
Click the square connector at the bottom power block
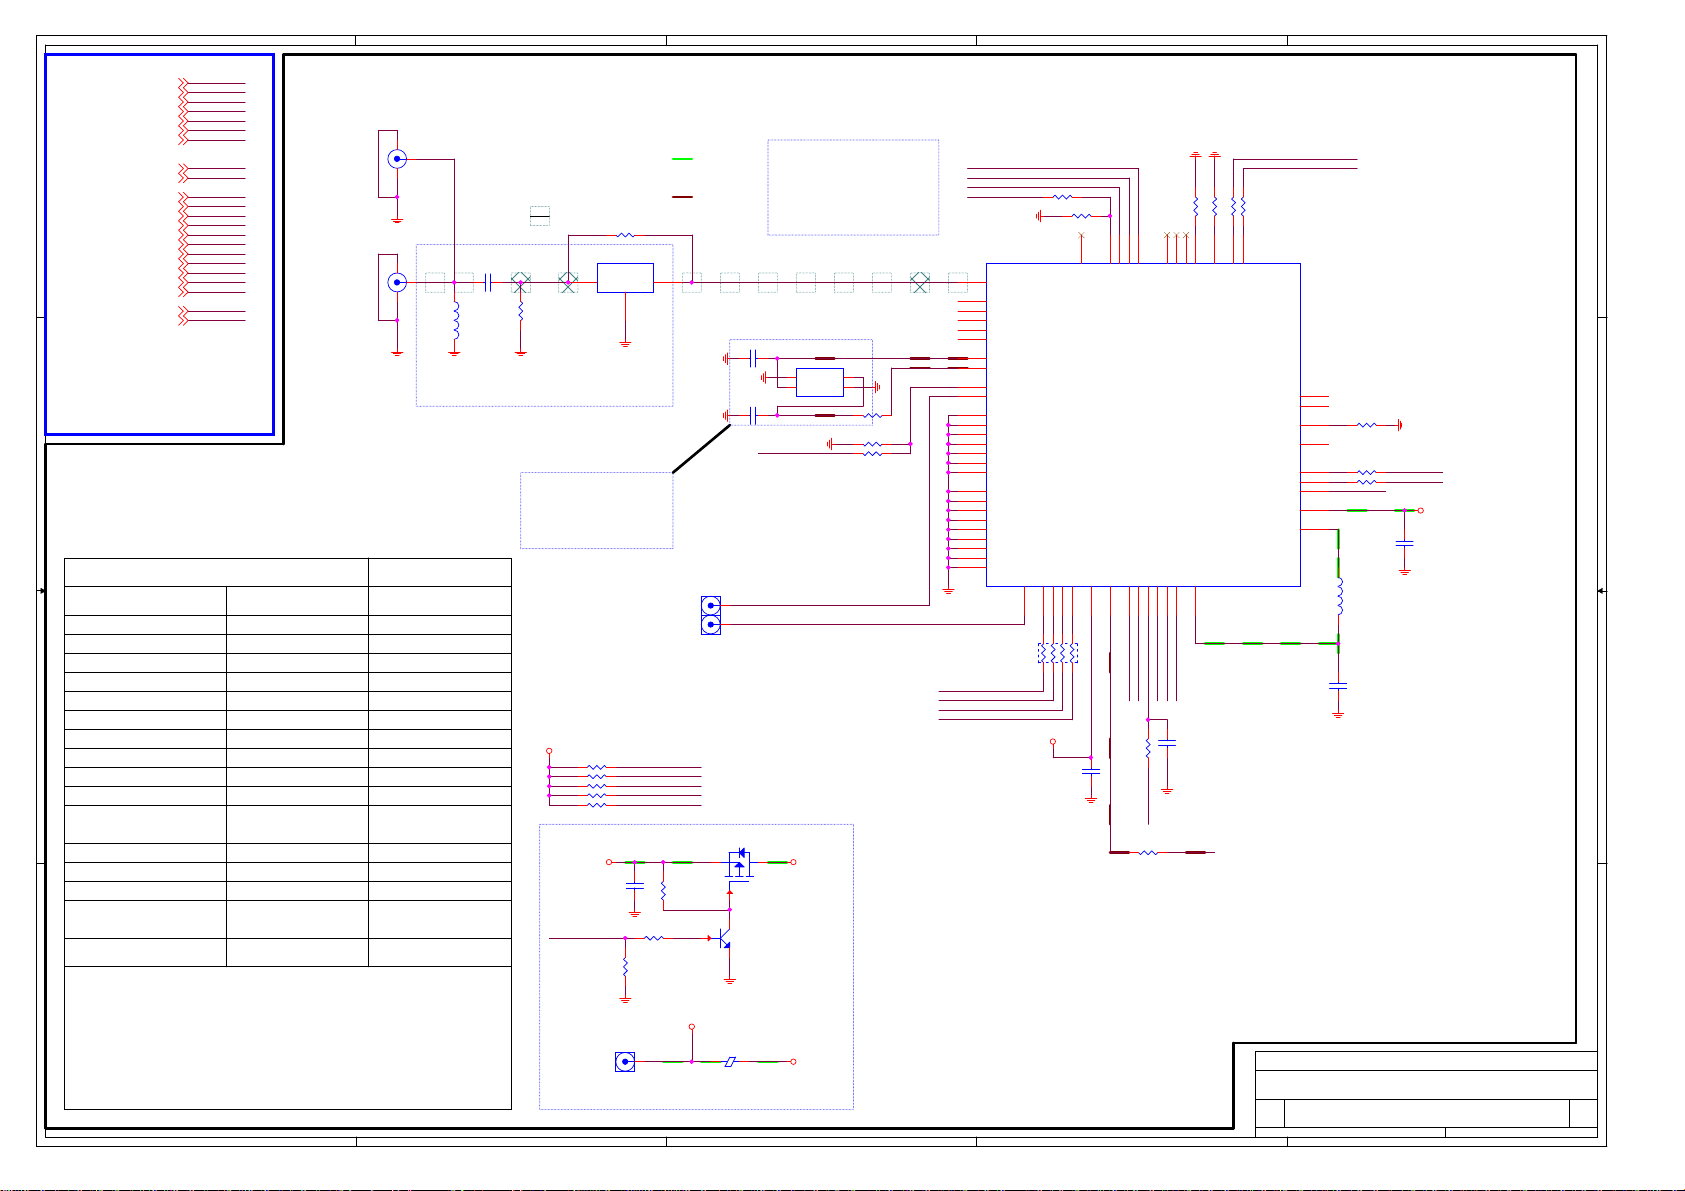pos(625,1062)
